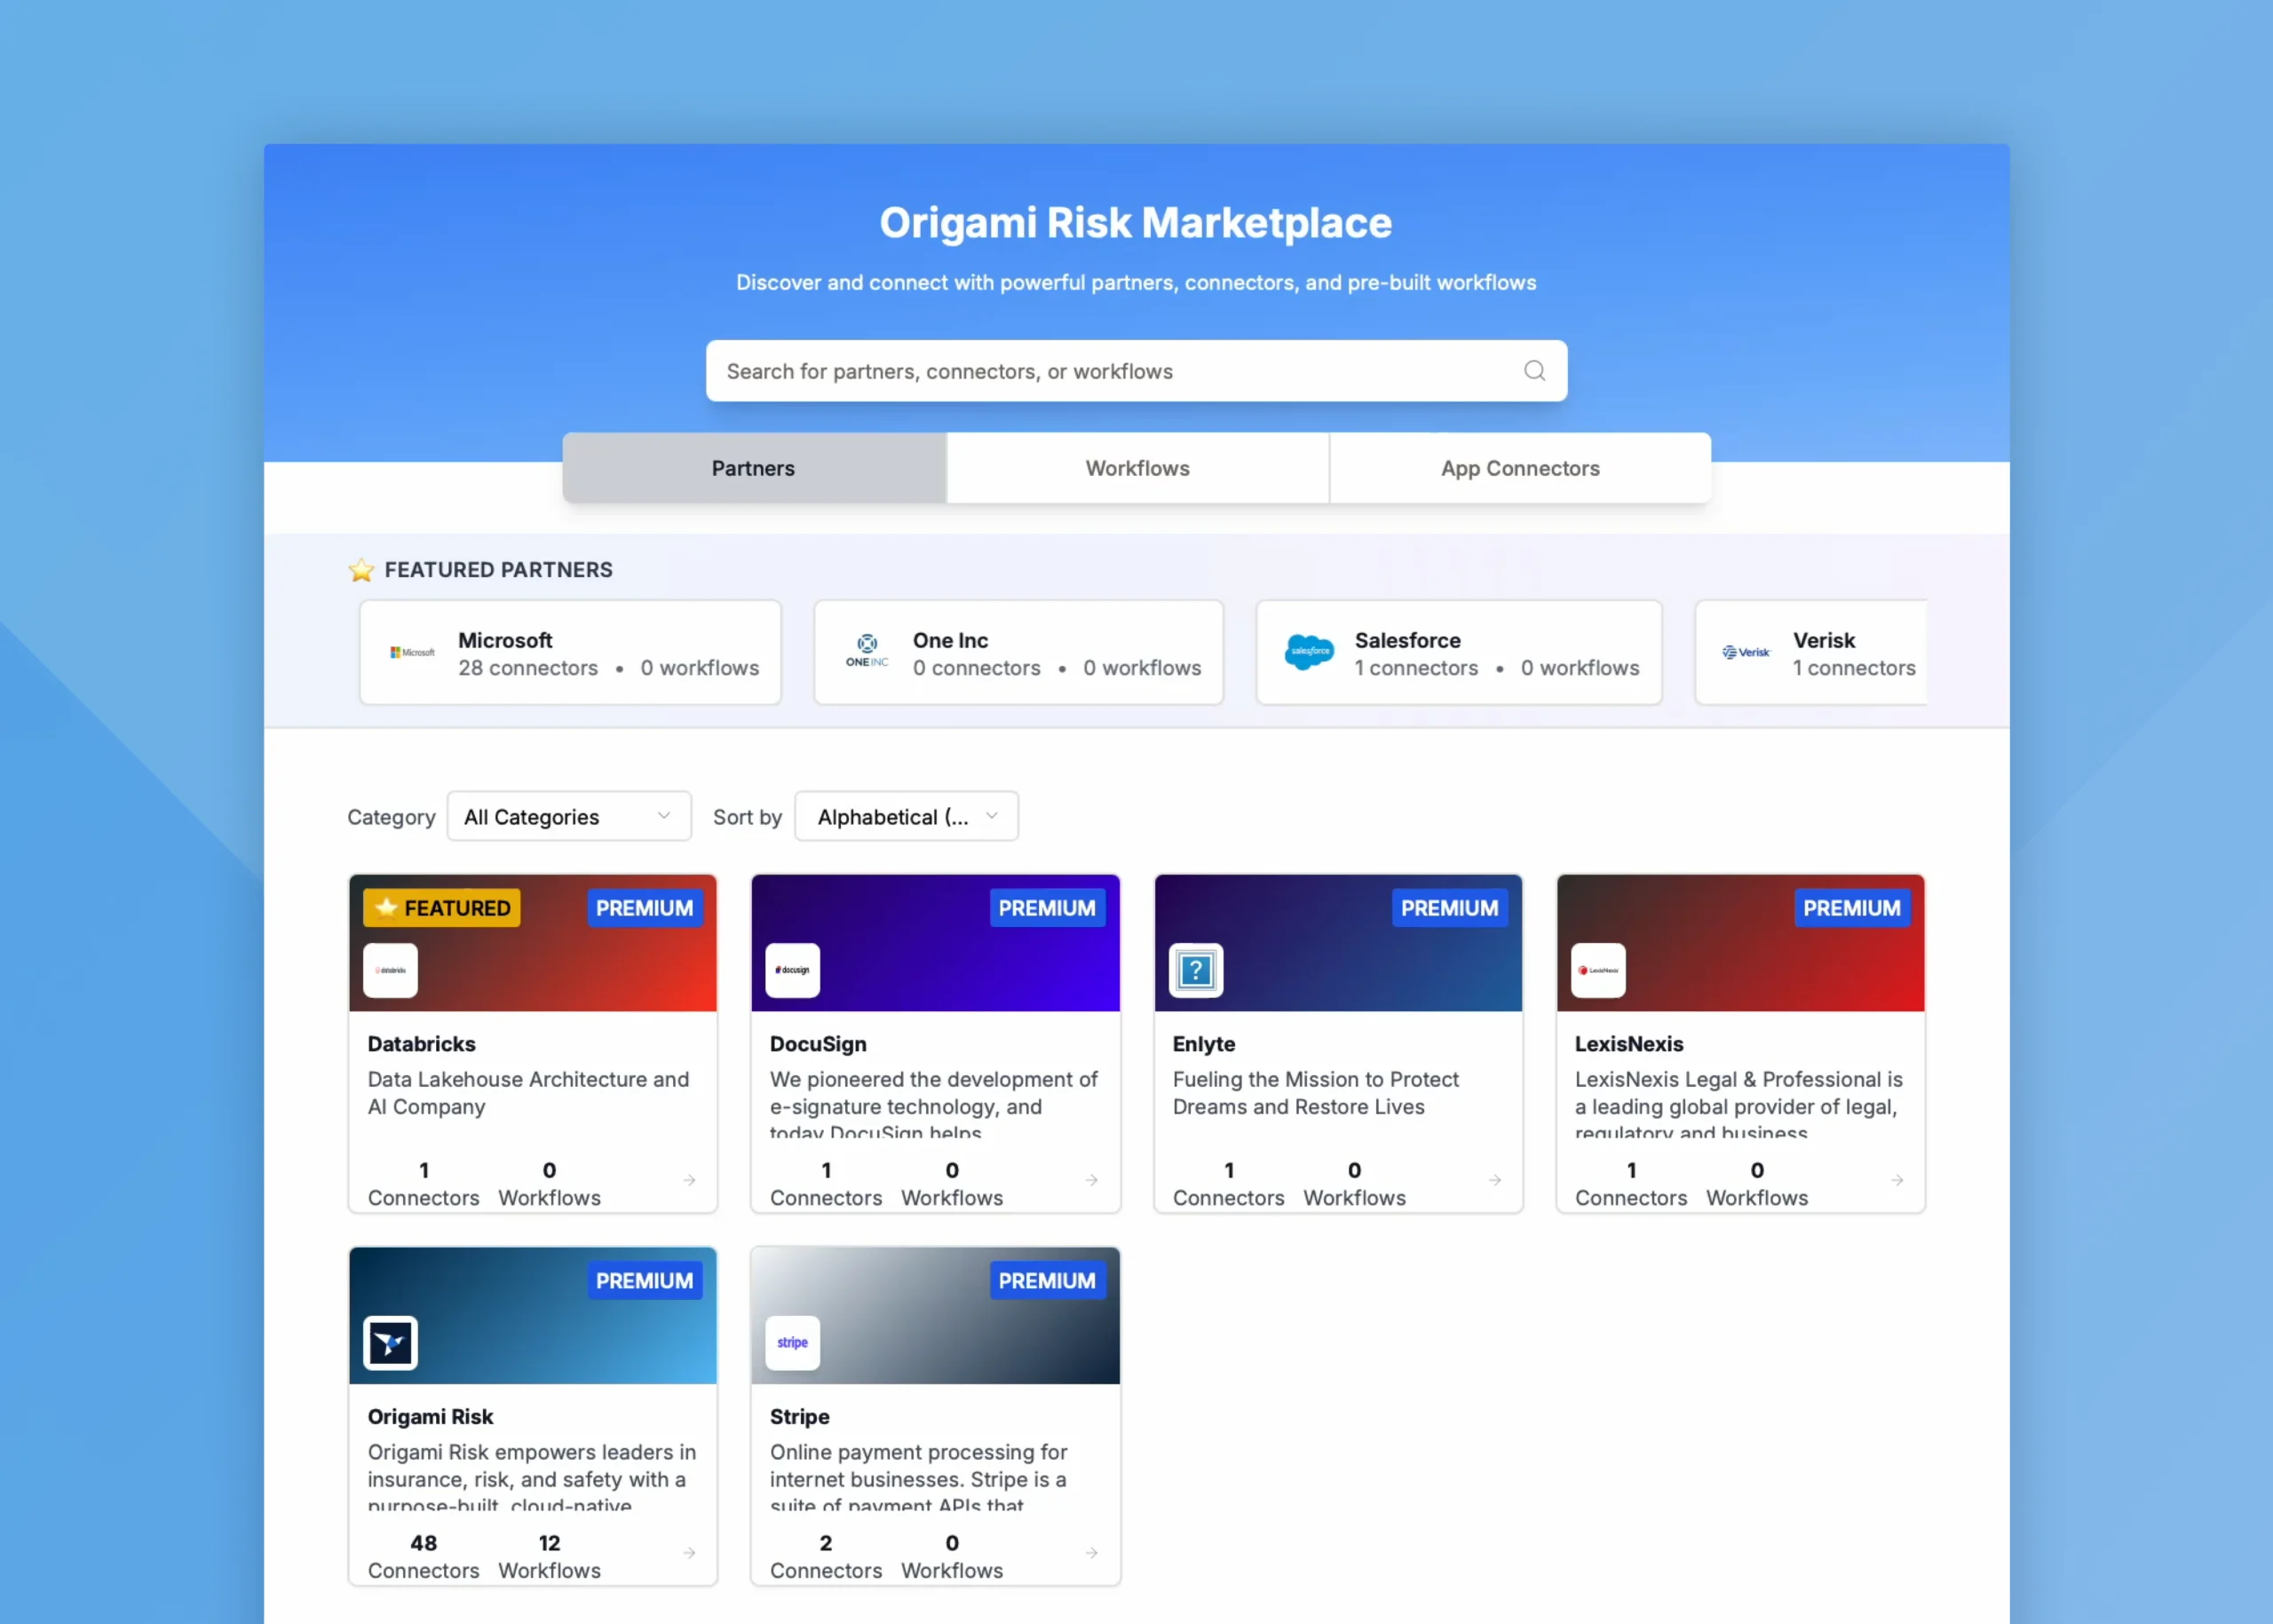Click the PREMIUM badge on Enlyte card
Viewport: 2273px width, 1624px height.
coord(1449,908)
